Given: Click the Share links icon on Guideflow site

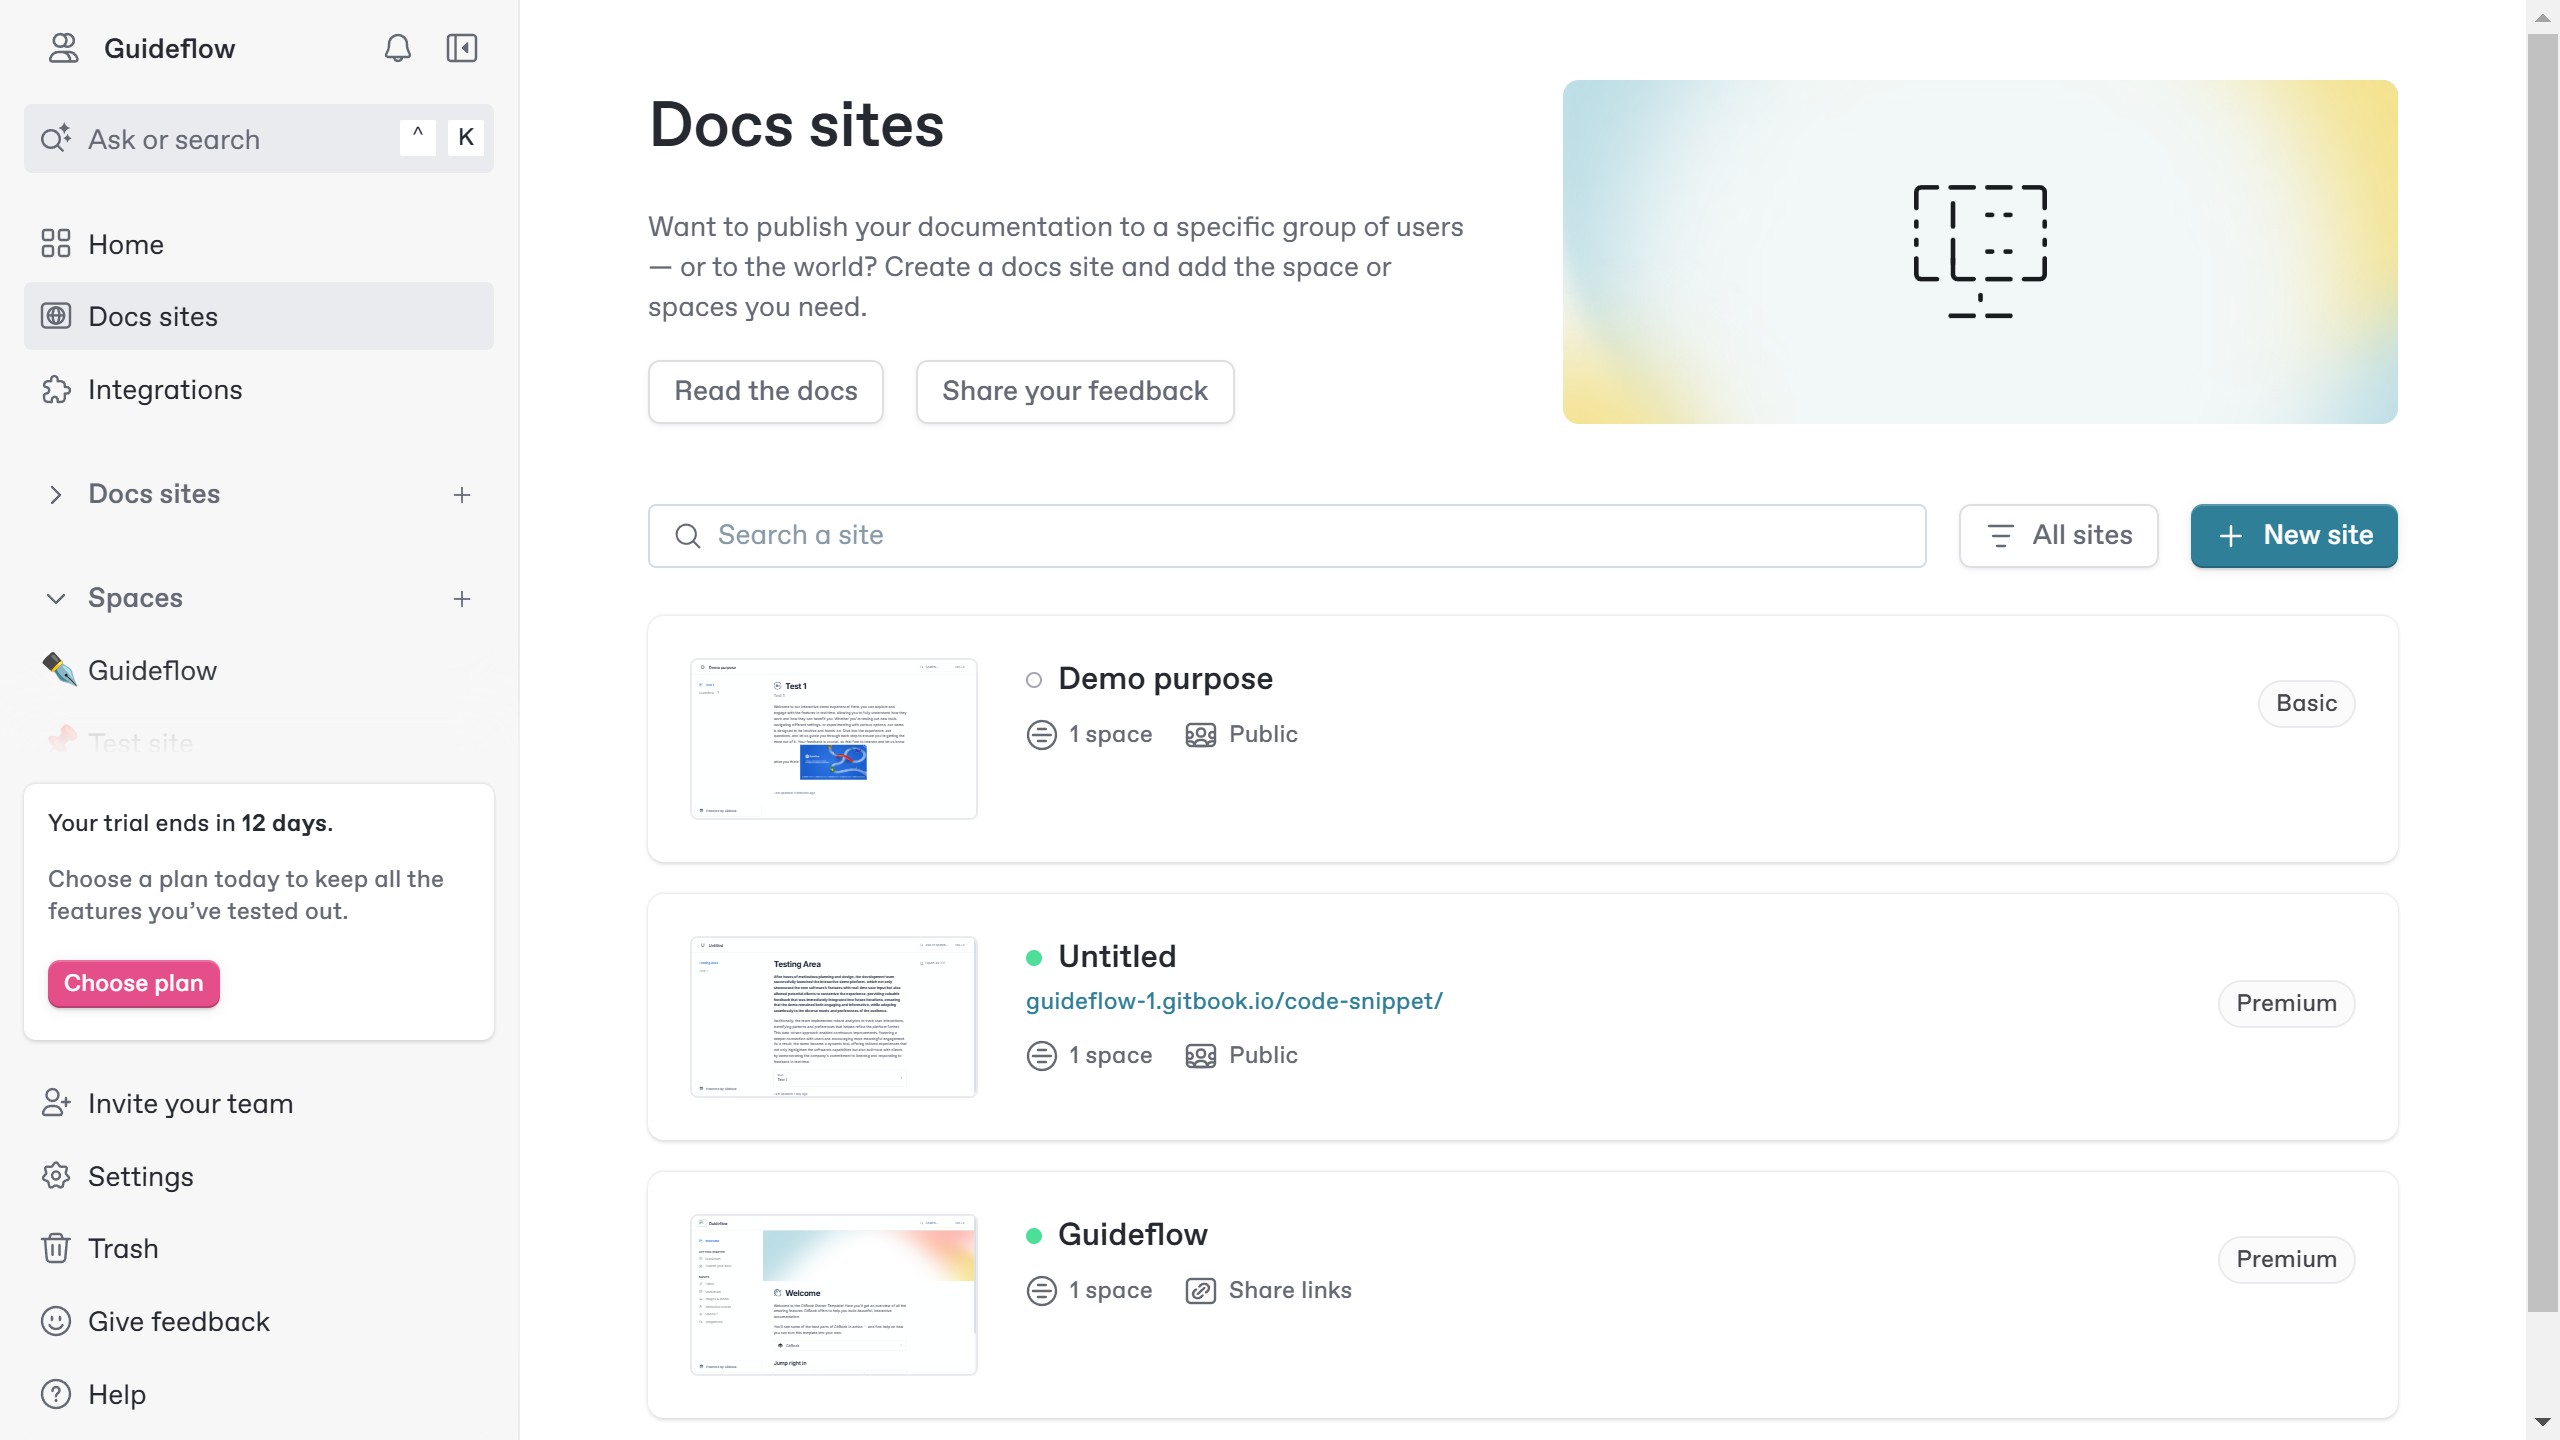Looking at the screenshot, I should click(x=1200, y=1291).
